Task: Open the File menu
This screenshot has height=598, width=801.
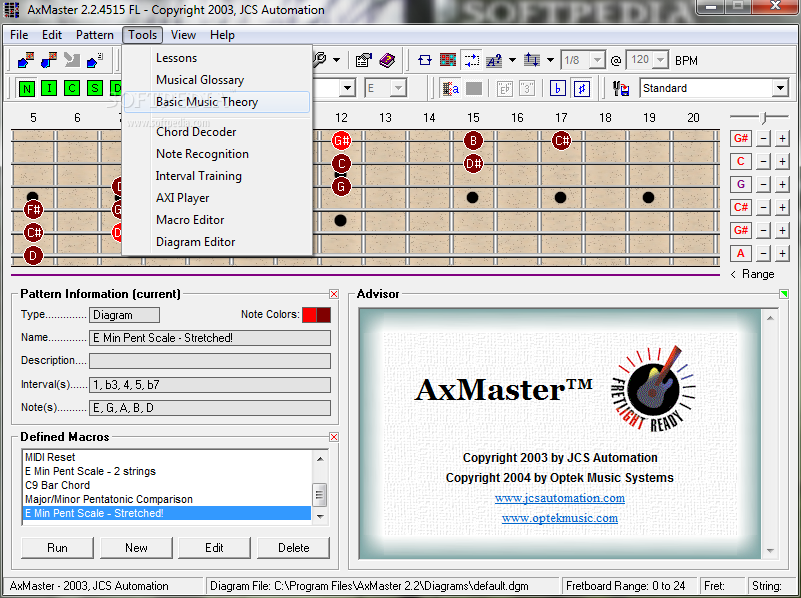Action: point(19,35)
